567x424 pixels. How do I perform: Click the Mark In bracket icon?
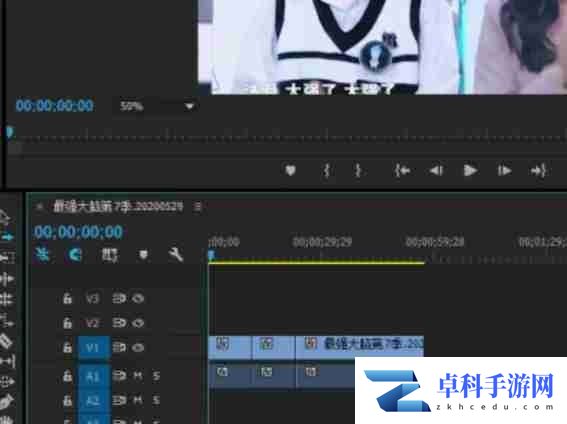pyautogui.click(x=327, y=170)
